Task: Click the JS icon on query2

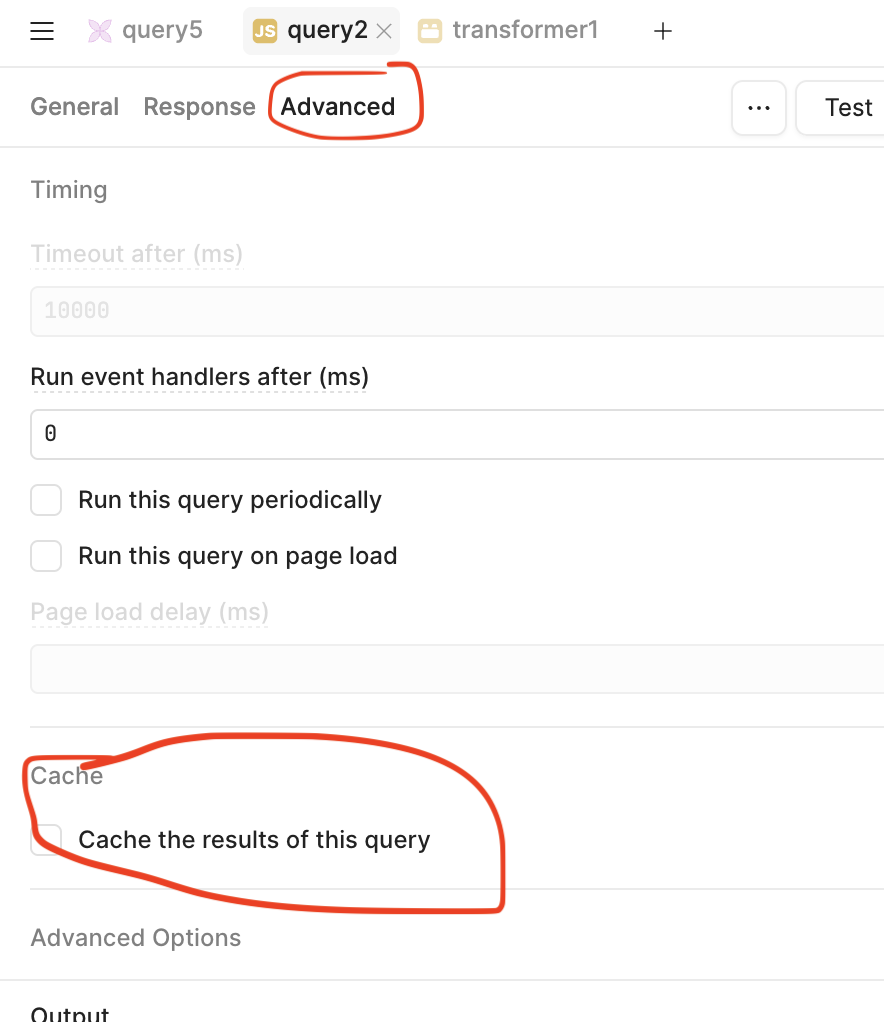Action: [265, 31]
